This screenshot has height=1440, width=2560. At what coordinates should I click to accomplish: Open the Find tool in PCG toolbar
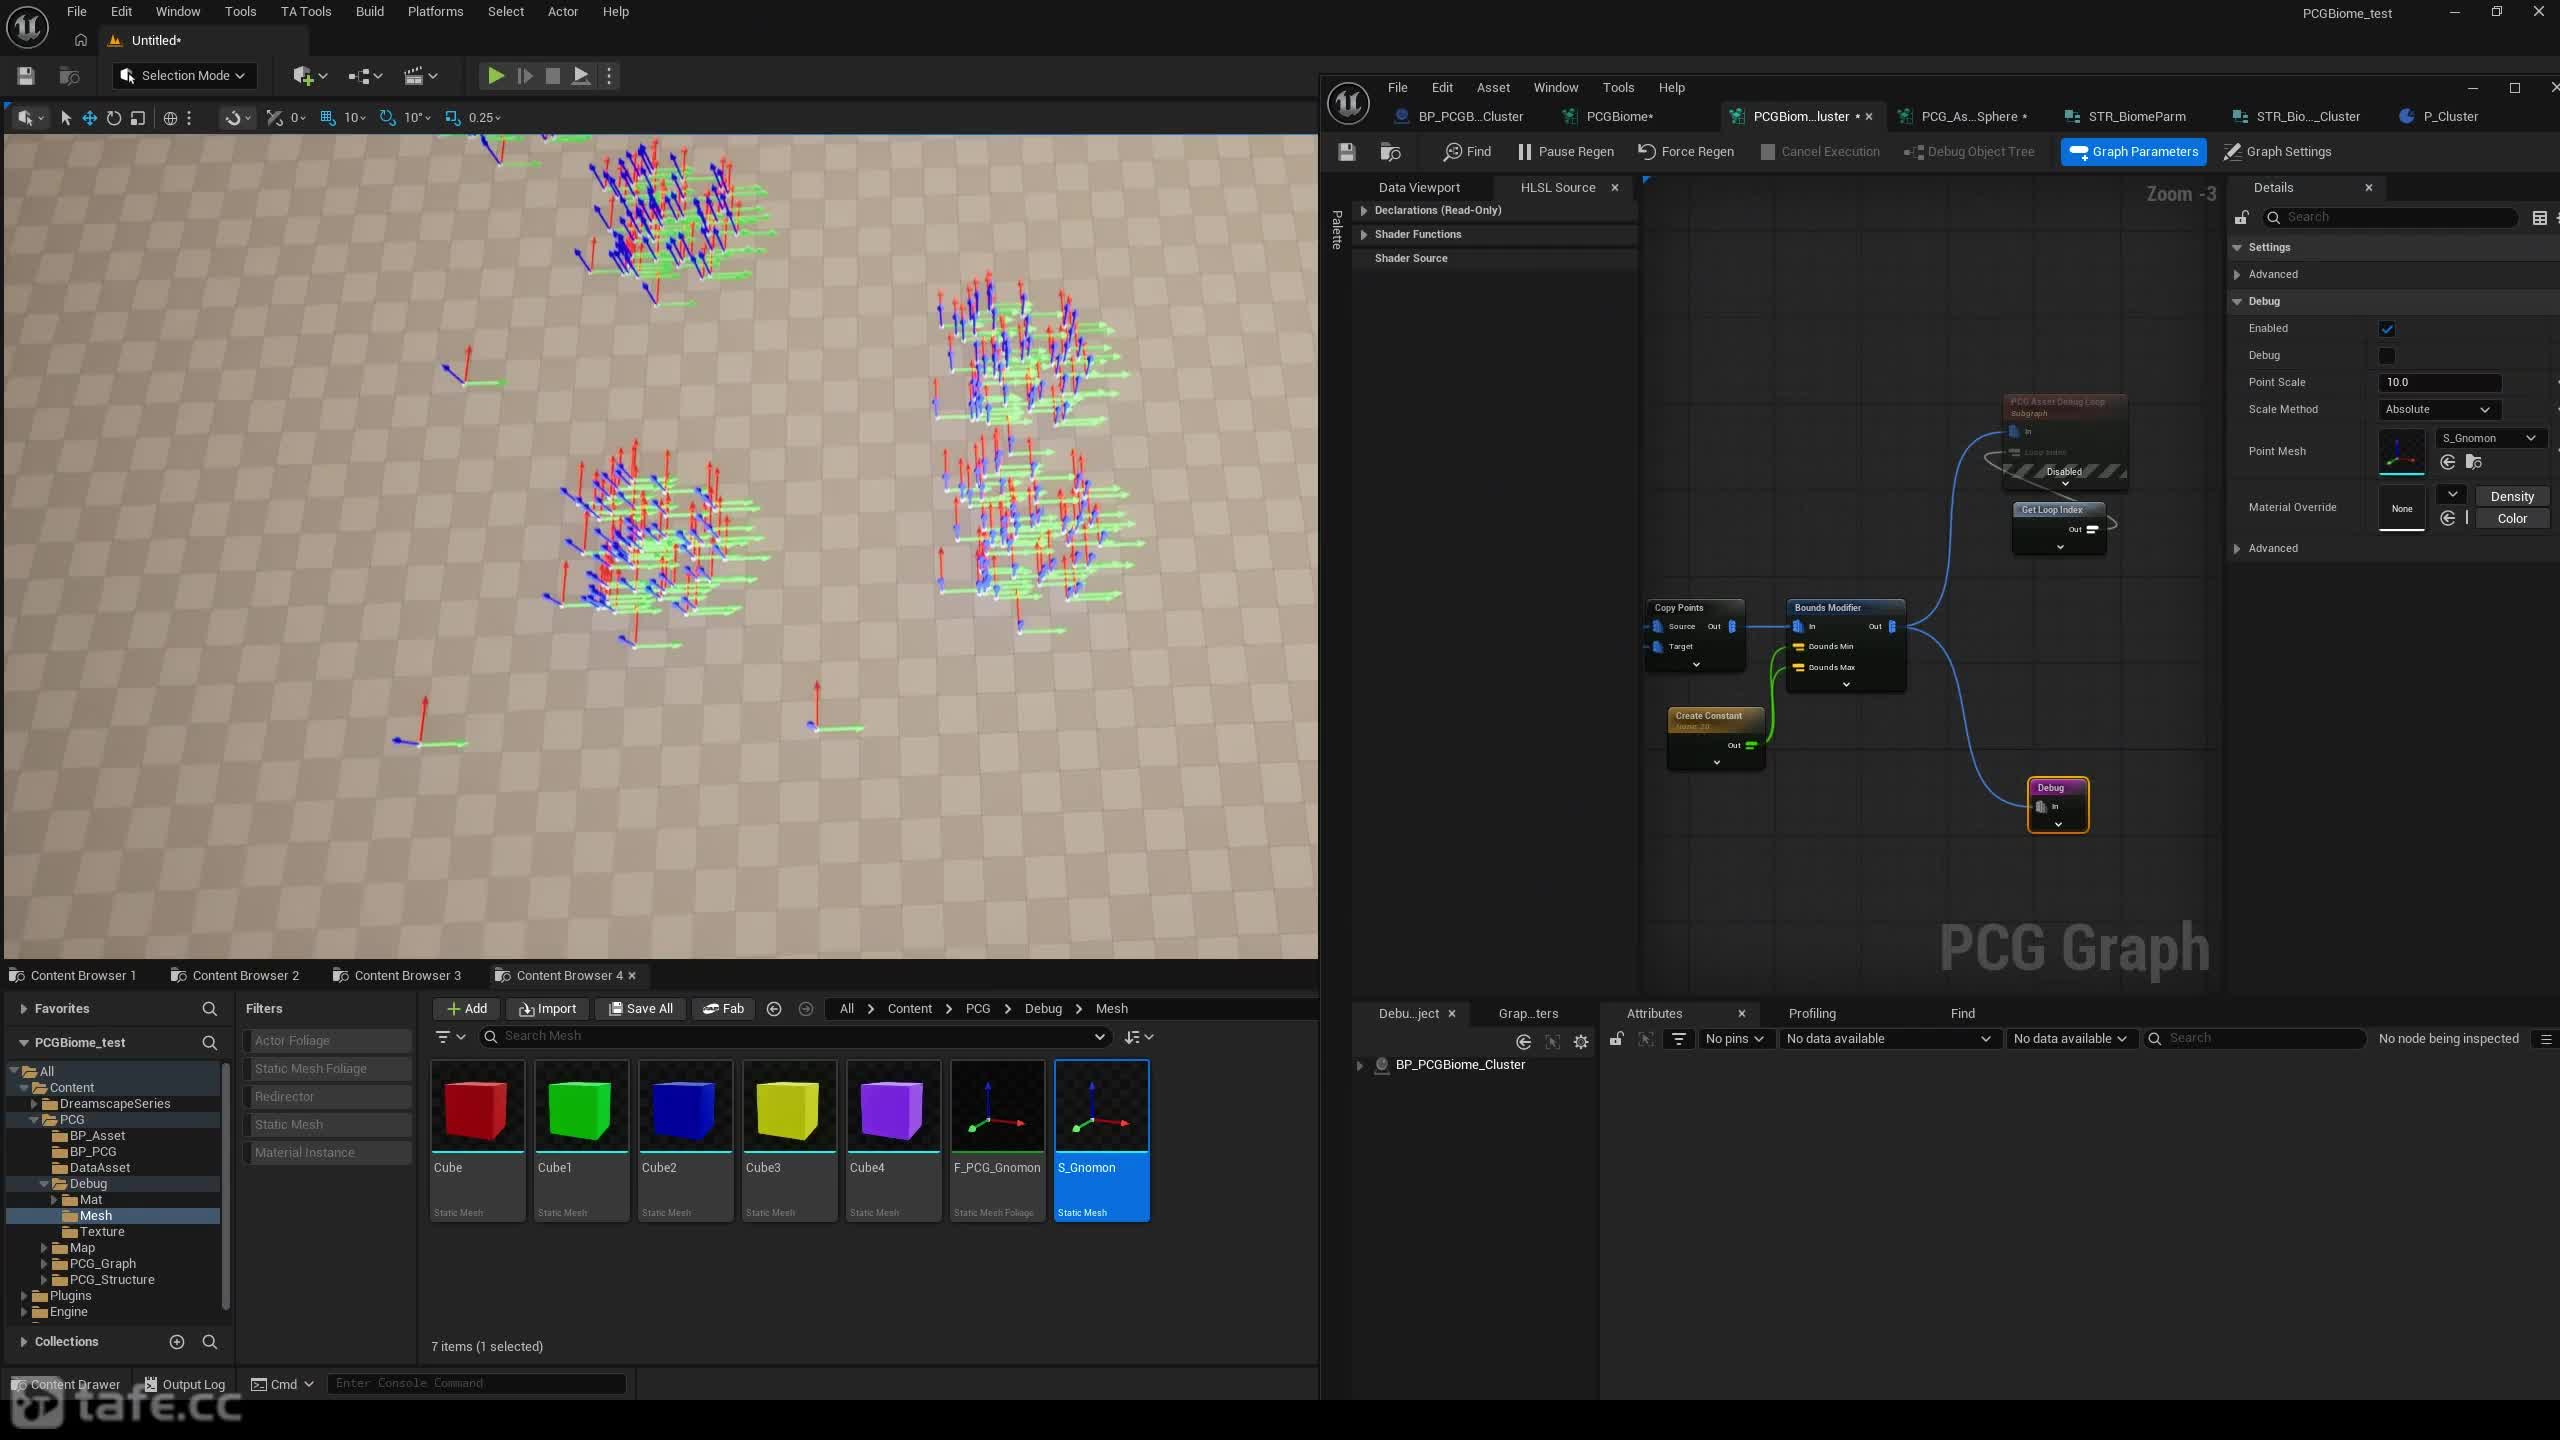click(1467, 152)
